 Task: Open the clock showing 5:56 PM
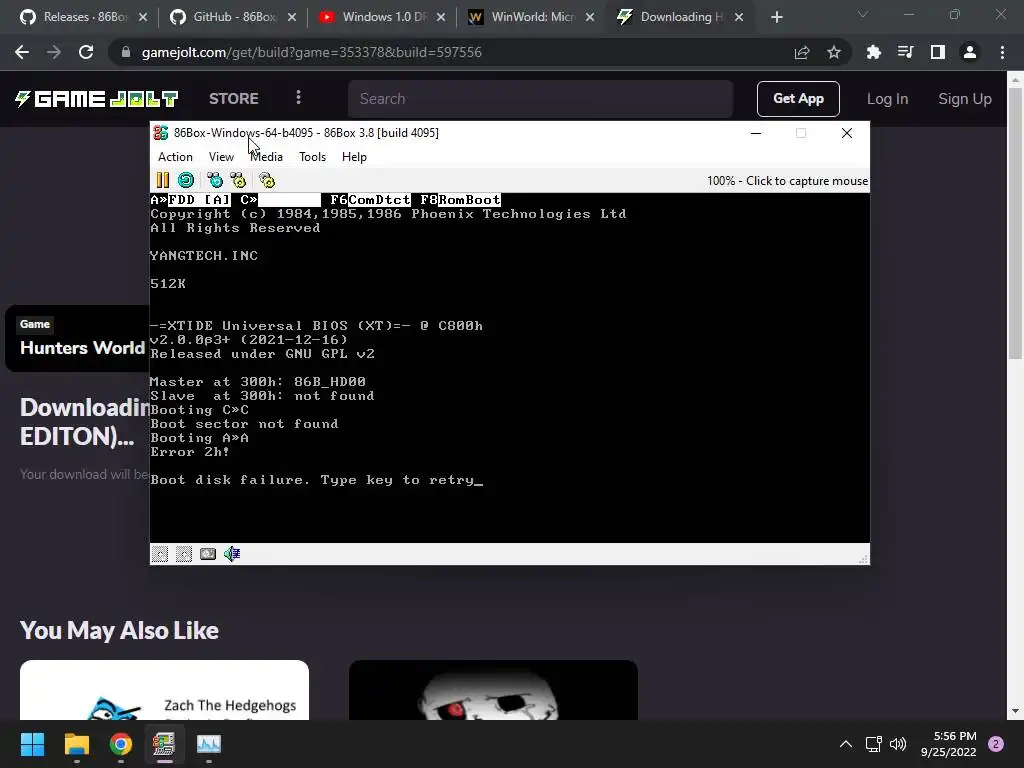(949, 744)
